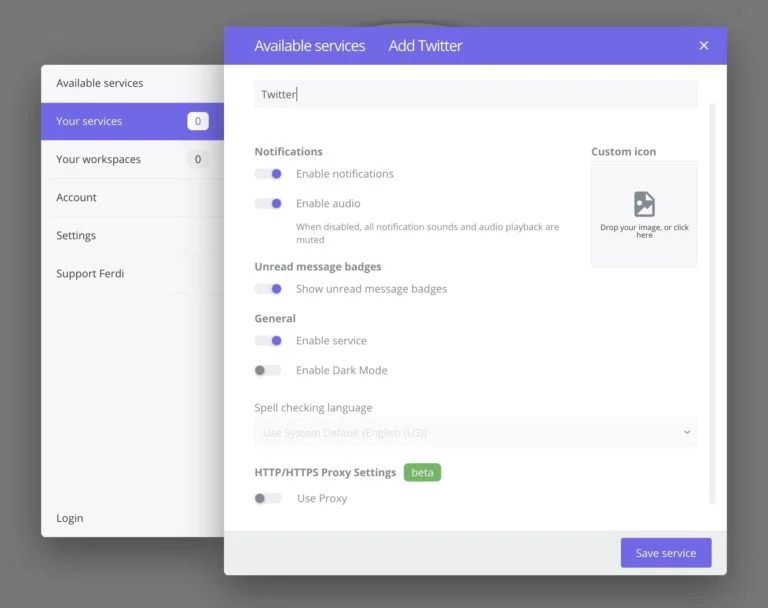The width and height of the screenshot is (768, 608).
Task: Open Settings in the sidebar
Action: 132,236
